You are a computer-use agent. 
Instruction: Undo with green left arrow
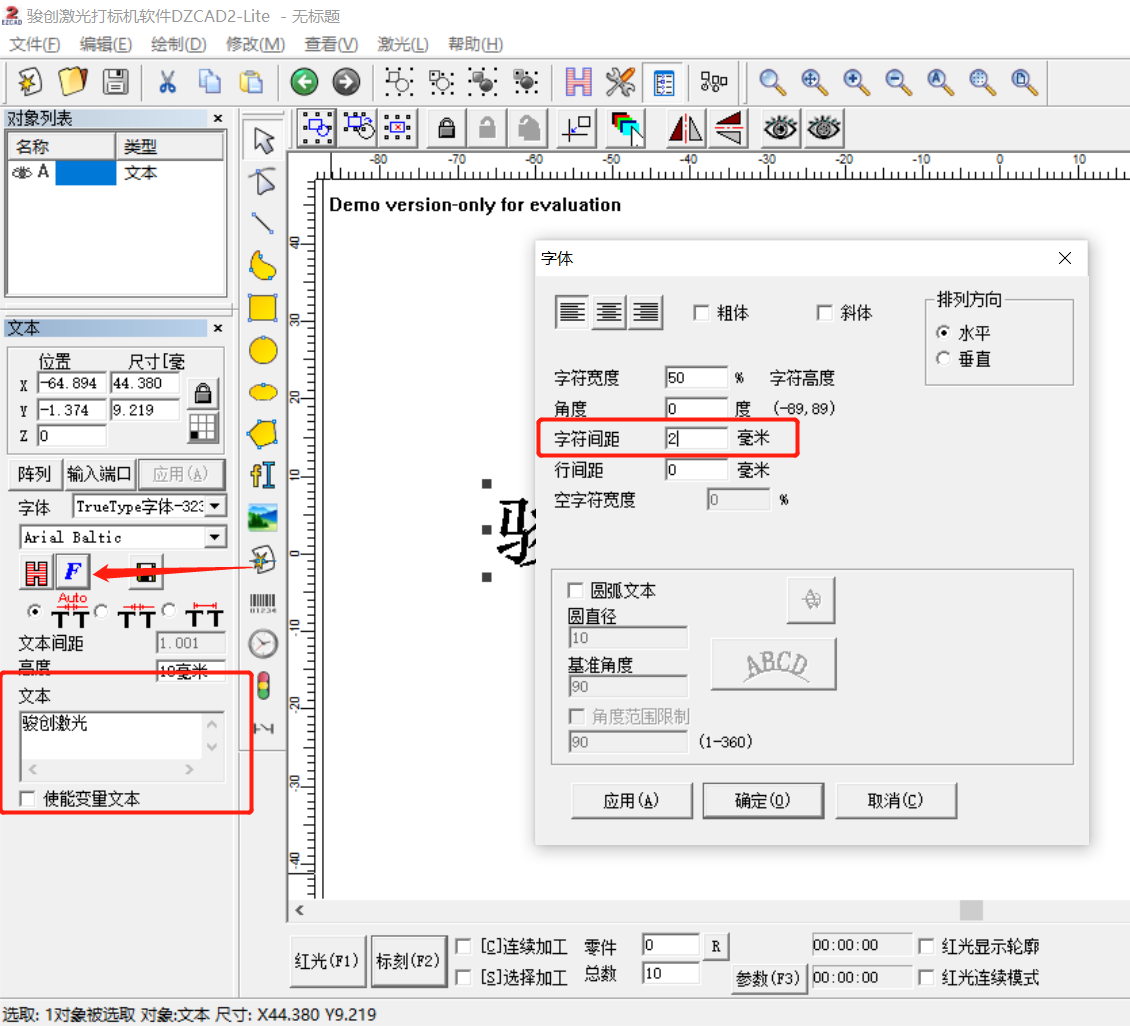[x=304, y=81]
